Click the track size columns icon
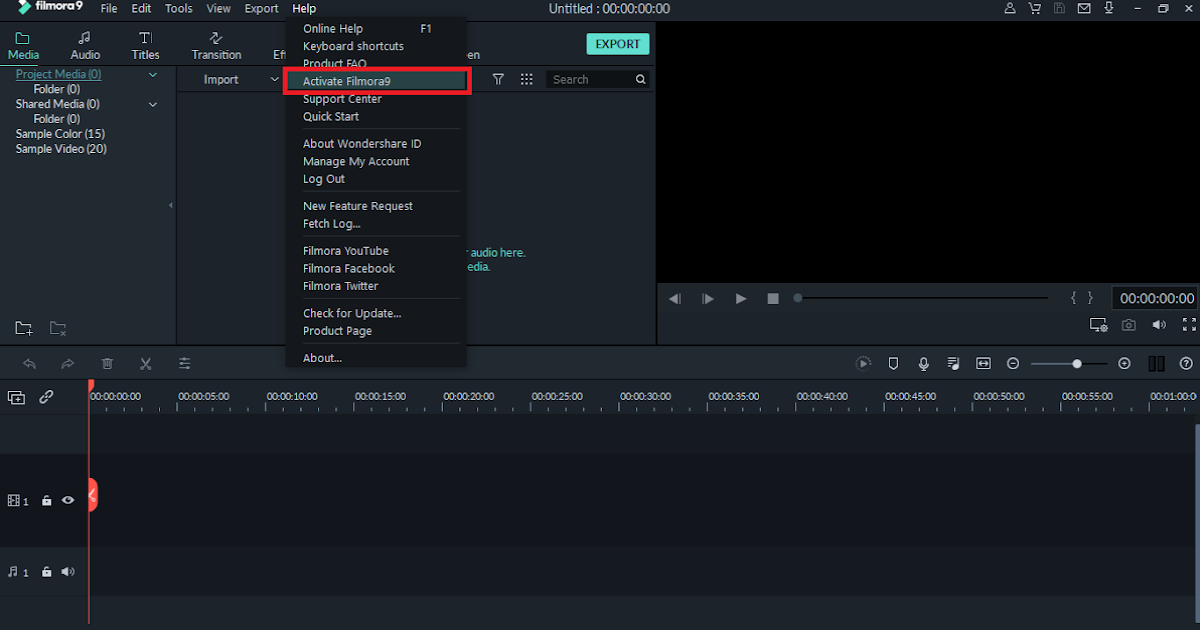The image size is (1200, 630). click(x=1156, y=364)
